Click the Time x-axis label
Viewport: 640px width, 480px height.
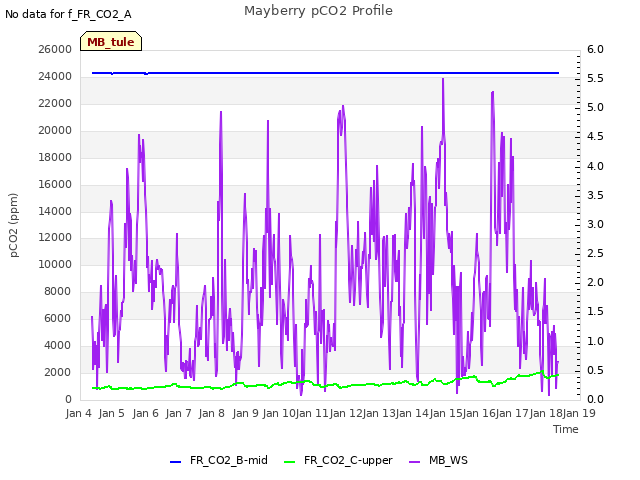pos(566,429)
